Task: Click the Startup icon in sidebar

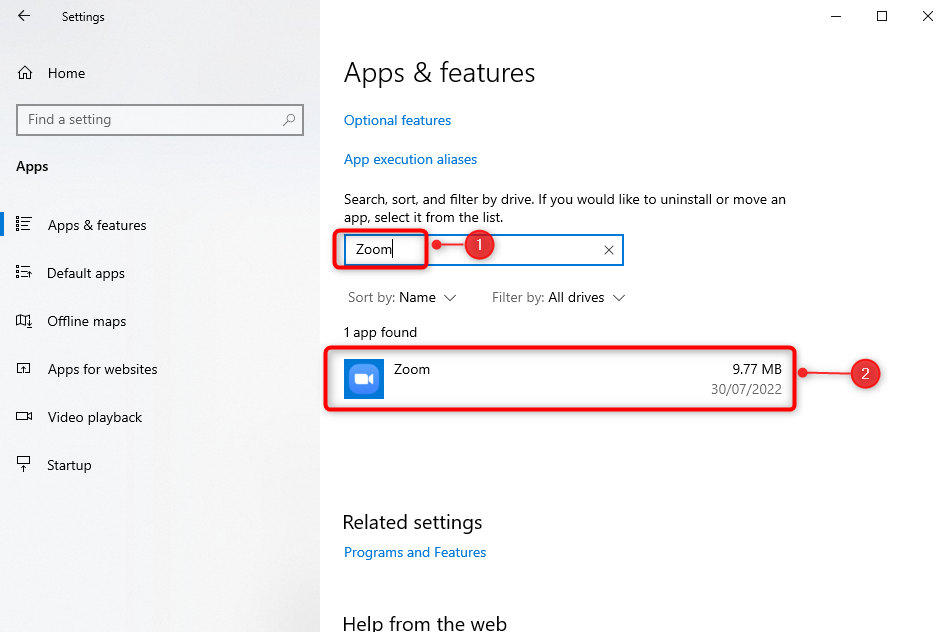Action: [x=25, y=465]
